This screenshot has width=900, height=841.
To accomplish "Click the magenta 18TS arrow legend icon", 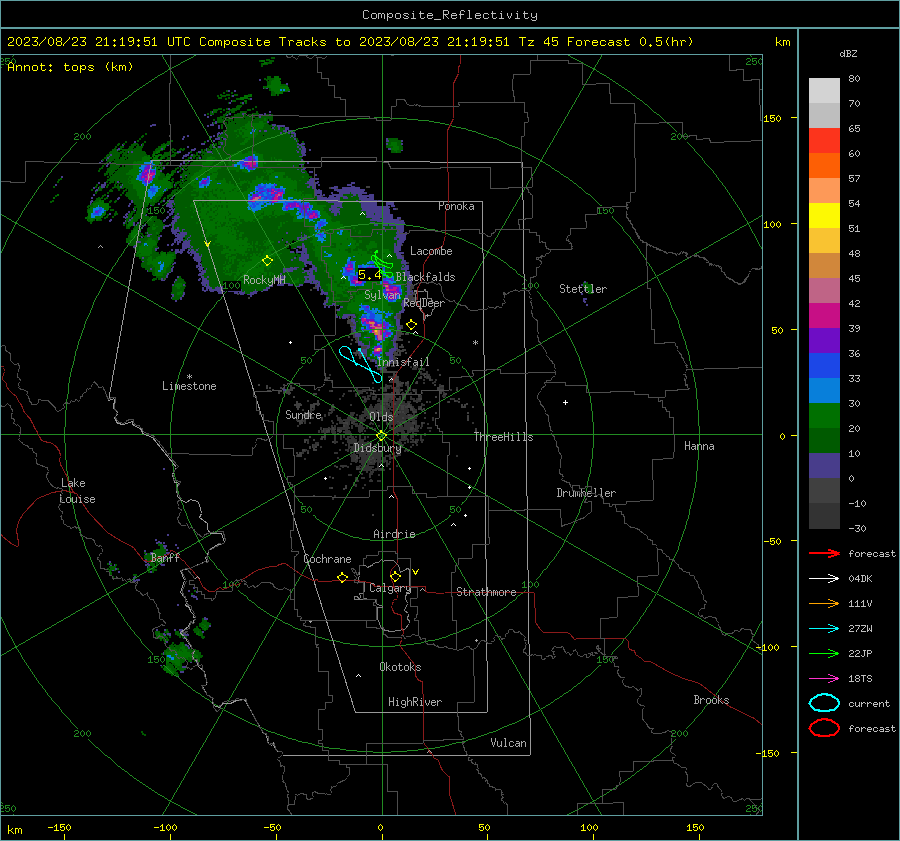I will tap(824, 679).
